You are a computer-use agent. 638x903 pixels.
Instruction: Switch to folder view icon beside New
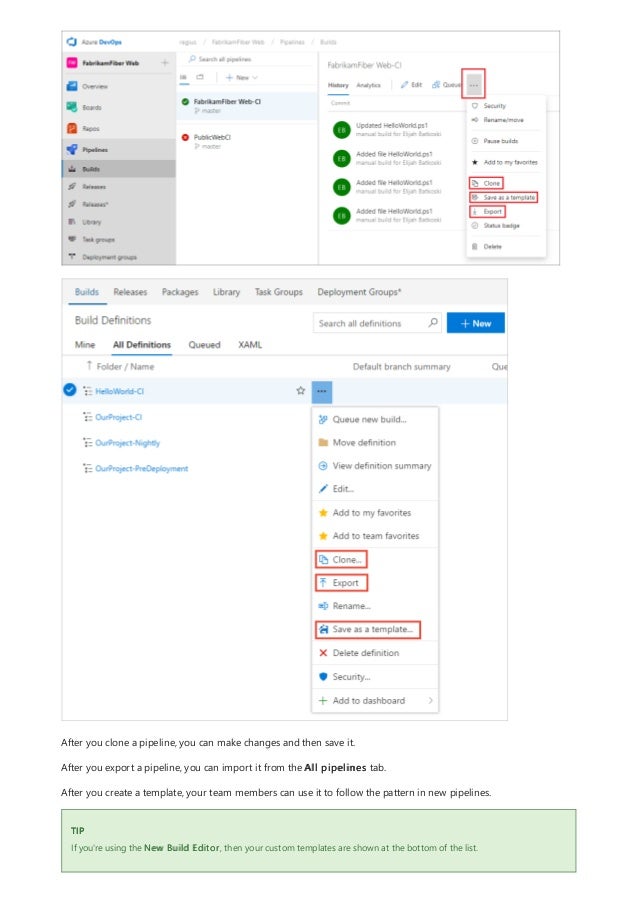[x=200, y=77]
